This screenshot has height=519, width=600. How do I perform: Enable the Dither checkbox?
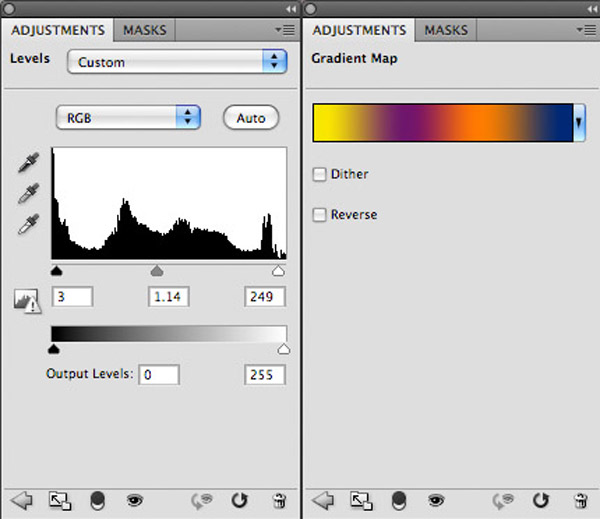(x=319, y=175)
